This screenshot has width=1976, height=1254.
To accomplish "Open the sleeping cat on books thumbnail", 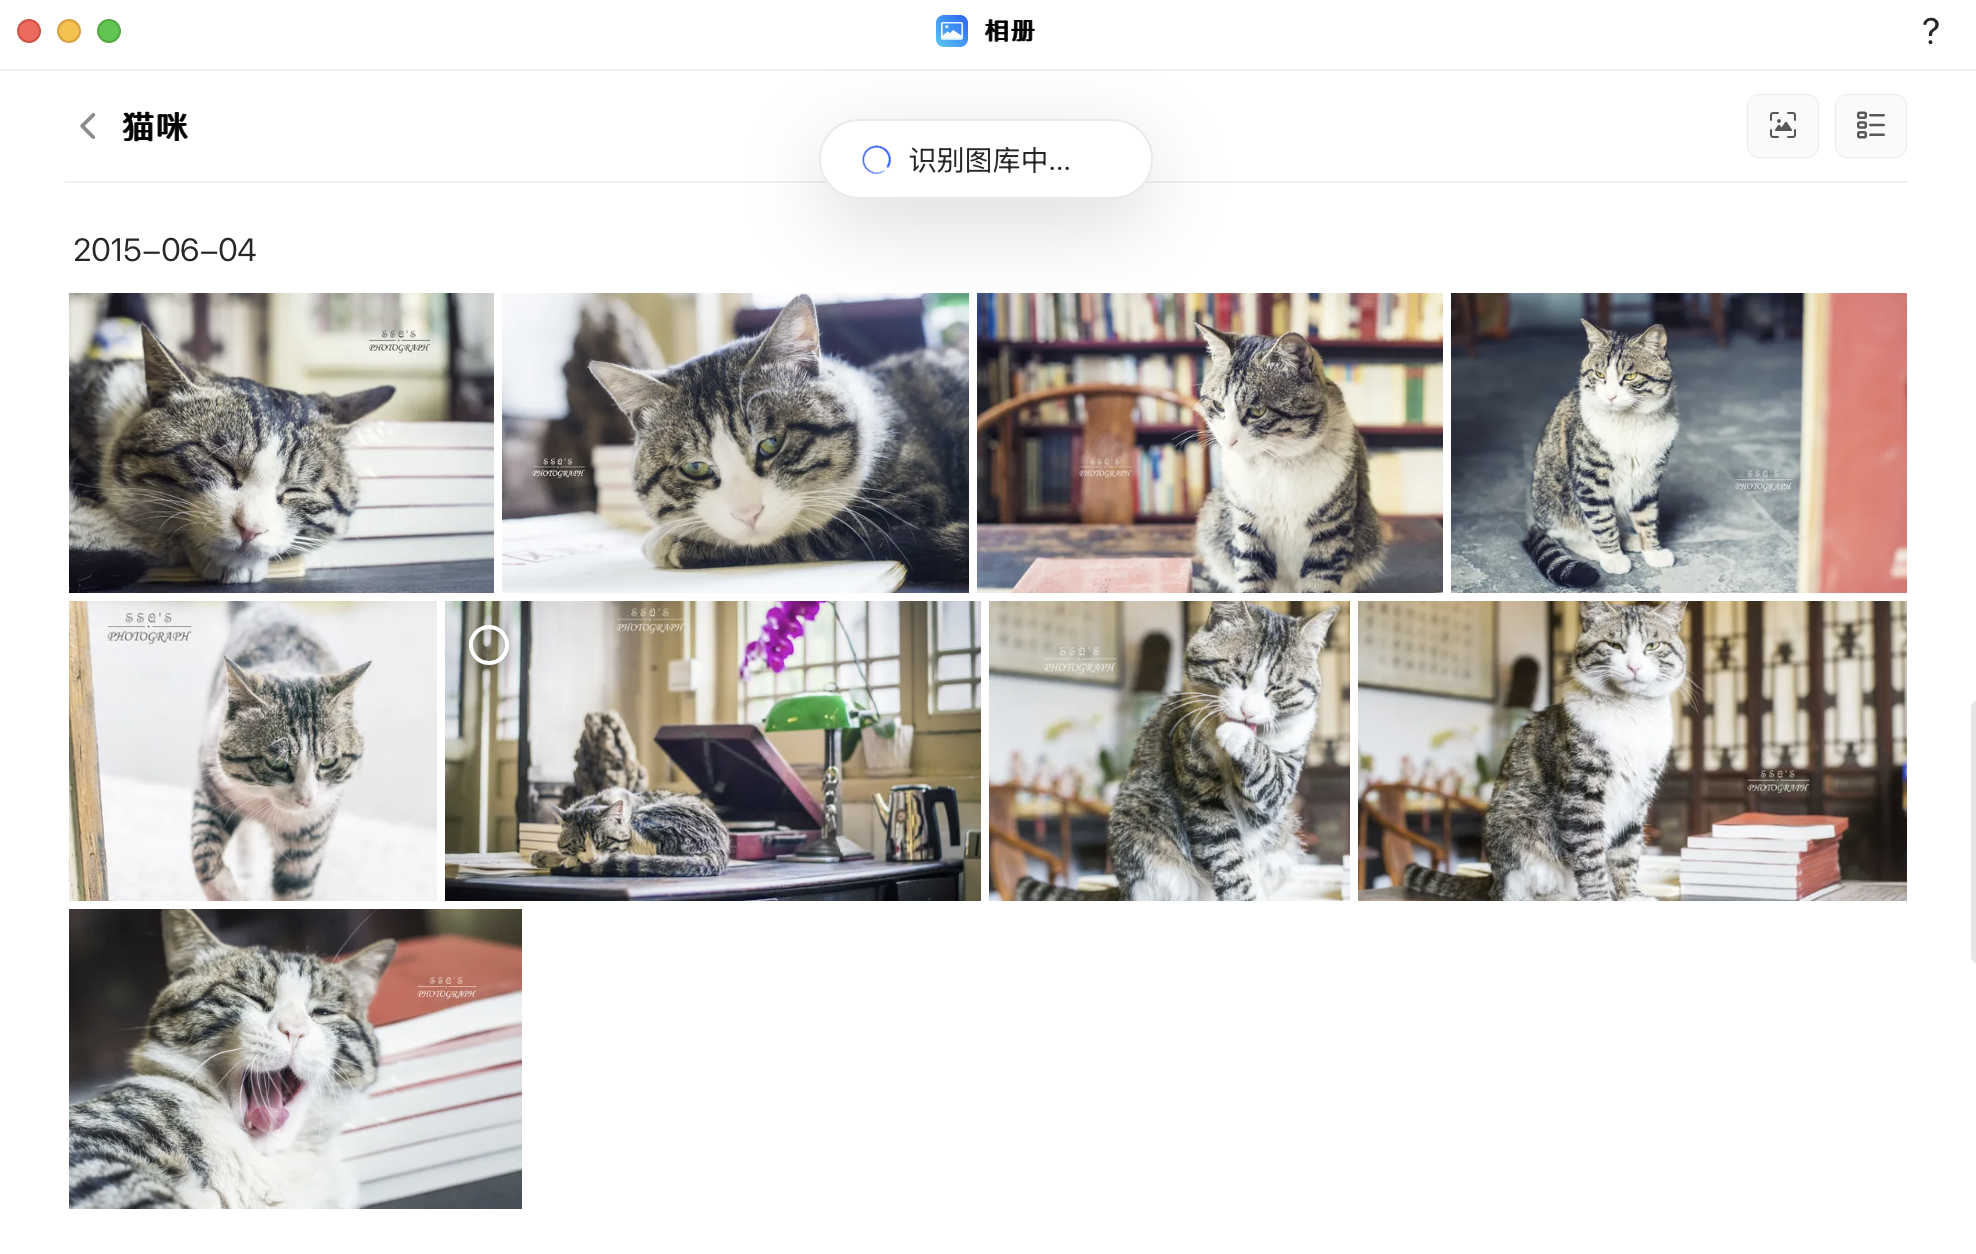I will coord(281,443).
